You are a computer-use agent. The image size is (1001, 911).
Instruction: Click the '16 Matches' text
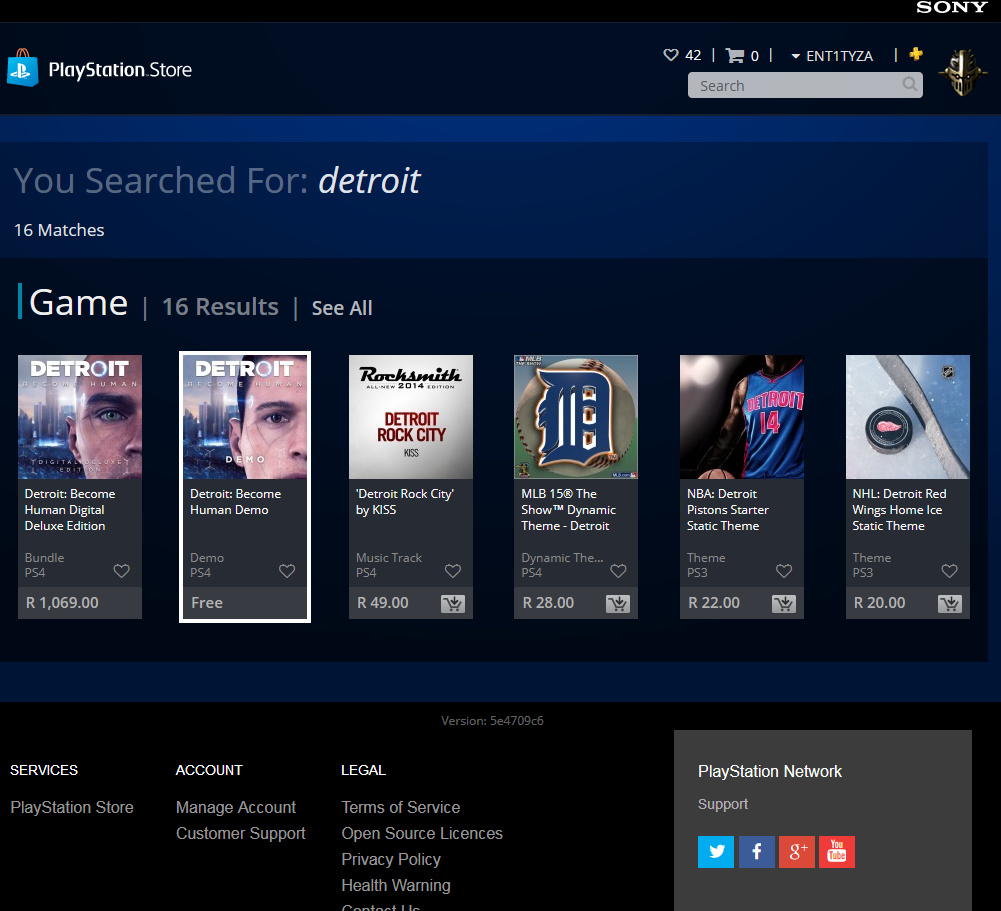click(59, 230)
